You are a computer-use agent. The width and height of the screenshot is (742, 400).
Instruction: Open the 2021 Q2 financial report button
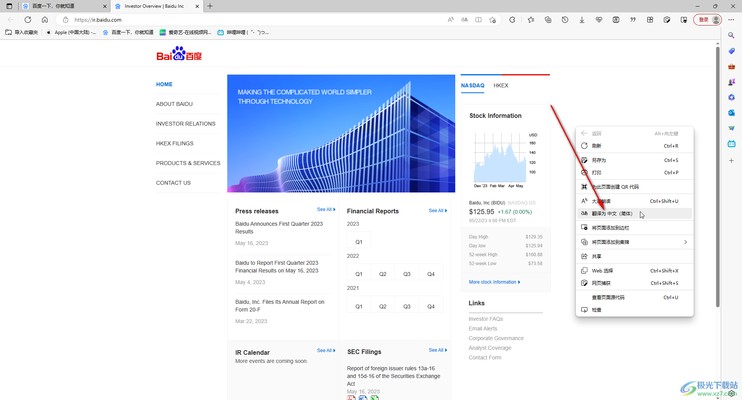[x=382, y=306]
